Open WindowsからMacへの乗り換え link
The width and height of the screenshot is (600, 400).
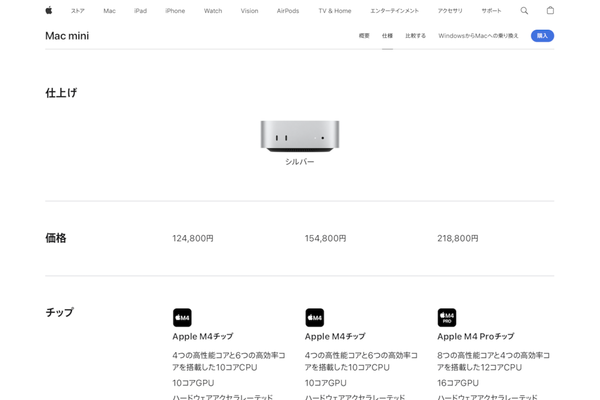pos(478,36)
